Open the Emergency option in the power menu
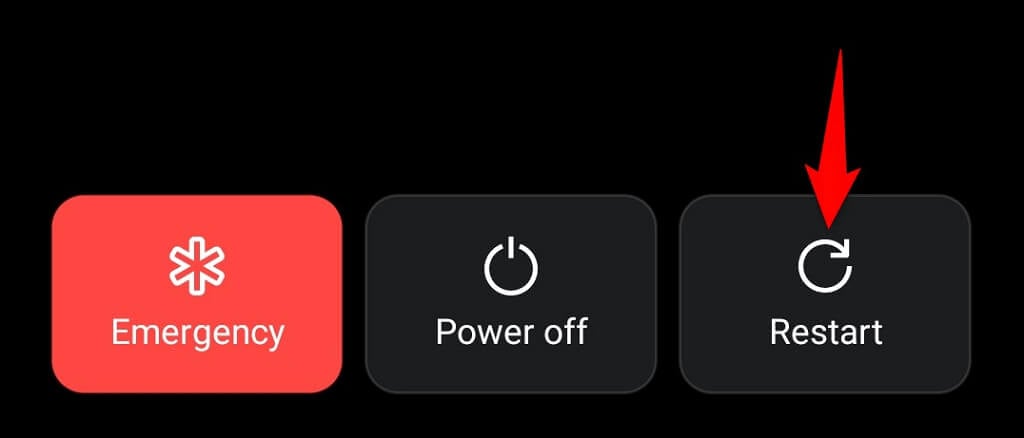Screen dimensions: 1024x438 click(x=197, y=294)
